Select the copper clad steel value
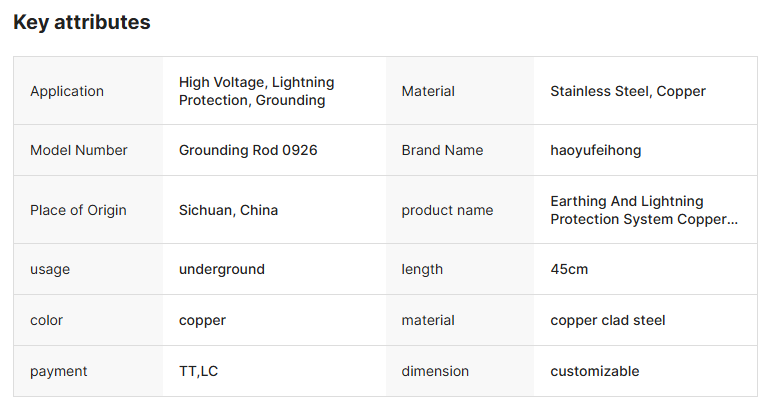 (607, 320)
